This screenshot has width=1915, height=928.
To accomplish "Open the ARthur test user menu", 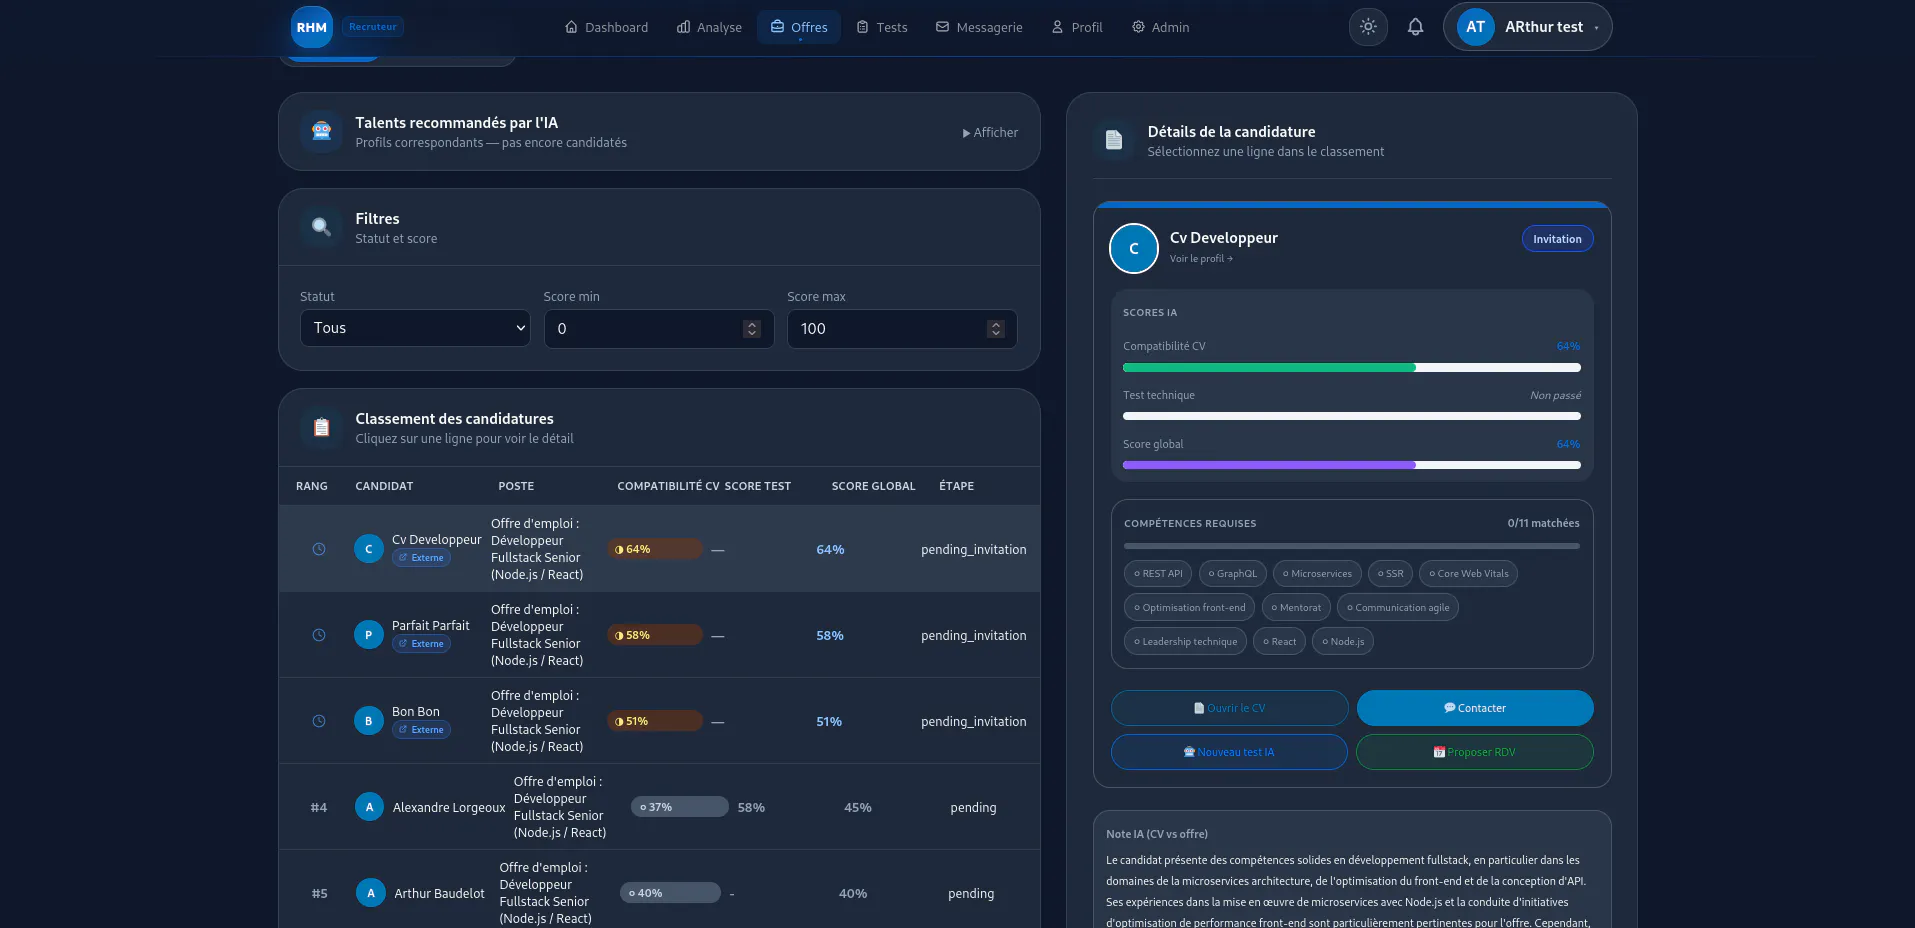I will coord(1527,27).
